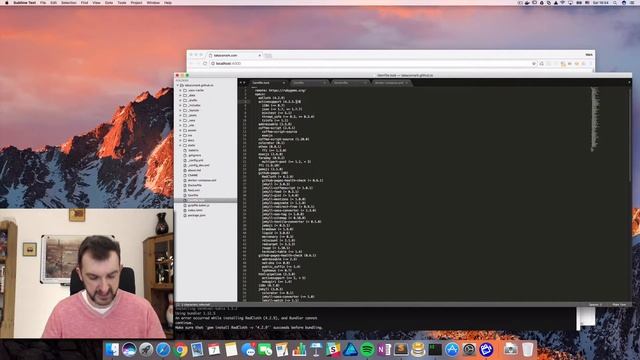
Task: Open Finder from the dock
Action: click(112, 349)
